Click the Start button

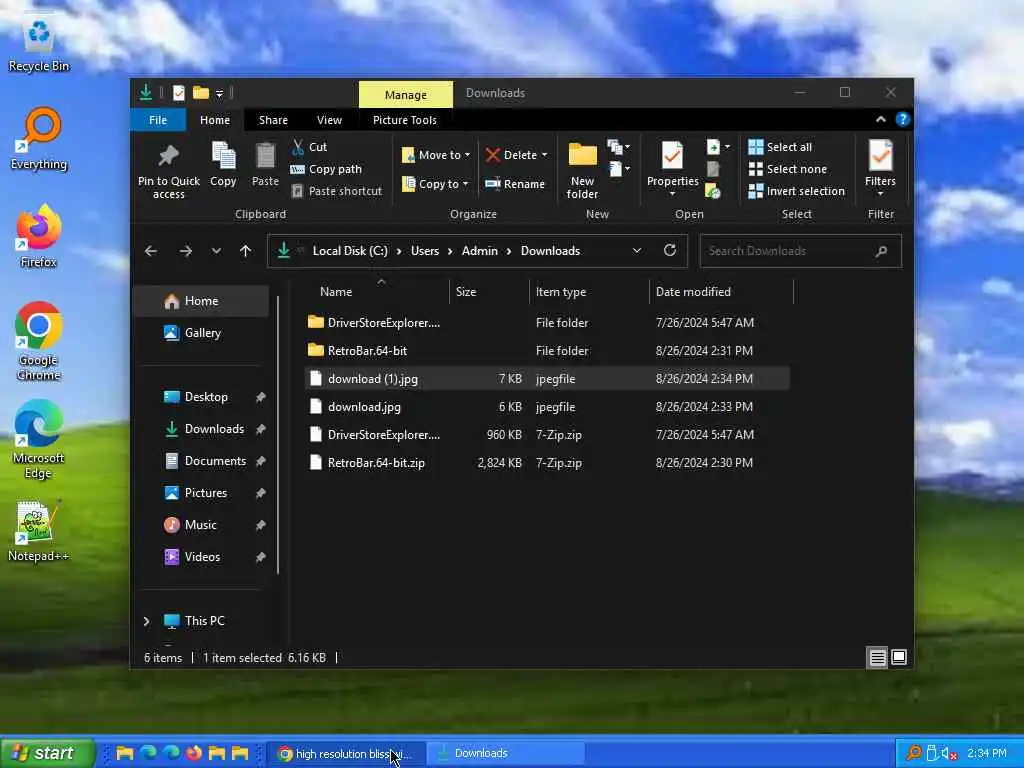click(x=47, y=754)
